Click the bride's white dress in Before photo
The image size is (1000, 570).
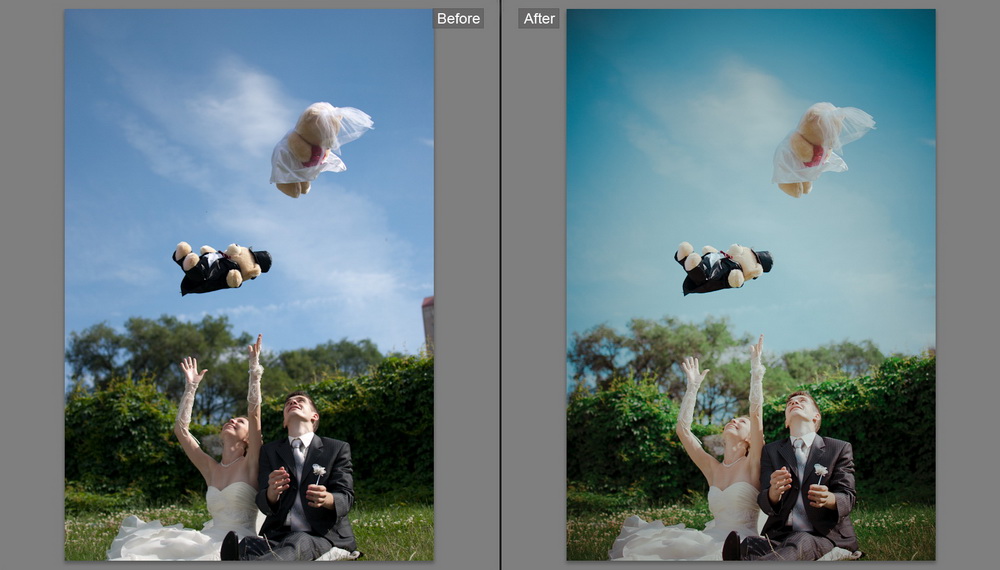point(180,535)
